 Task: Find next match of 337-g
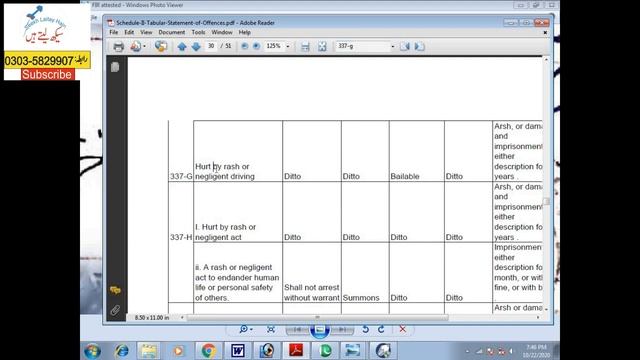click(419, 46)
